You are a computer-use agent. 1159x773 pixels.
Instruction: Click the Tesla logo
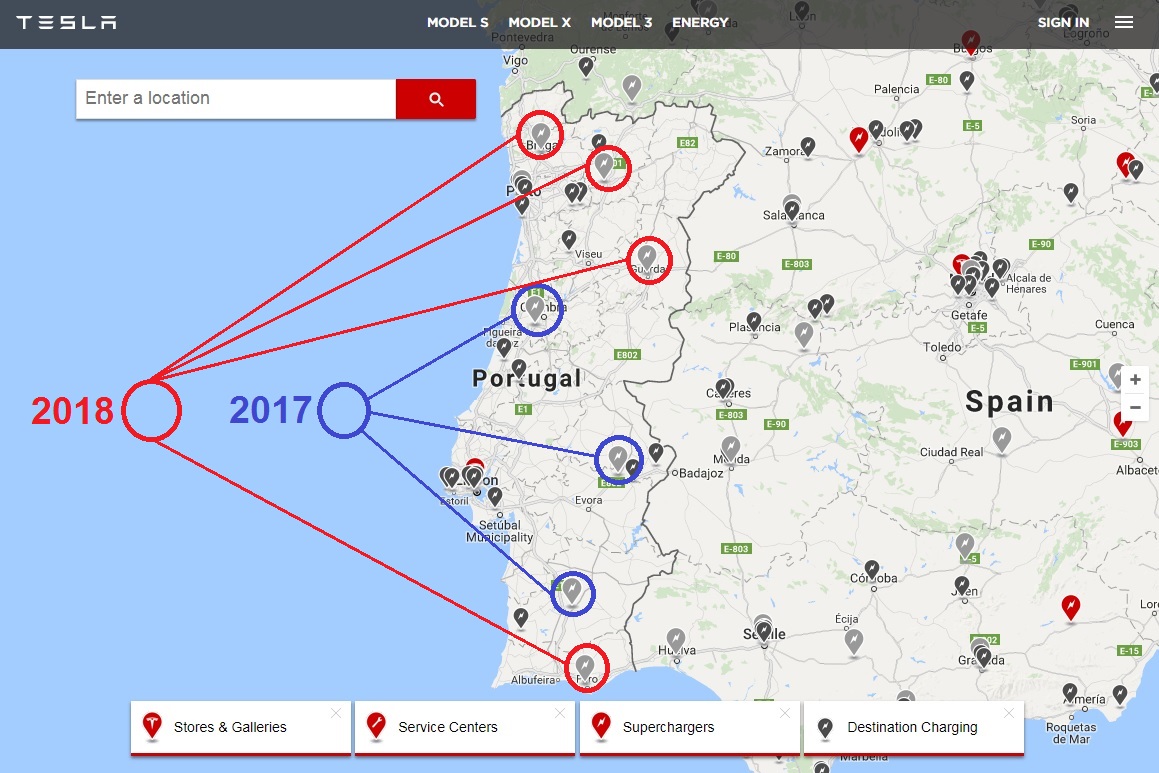[66, 22]
